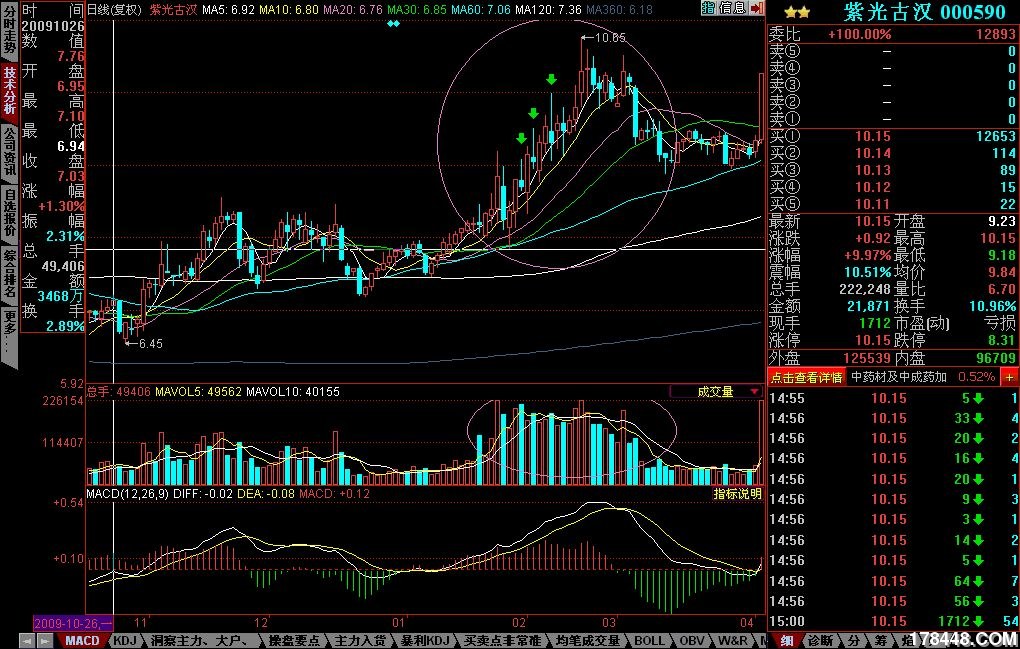Toggle the 细 detail tab at bottom right
This screenshot has height=649, width=1020.
coord(787,640)
